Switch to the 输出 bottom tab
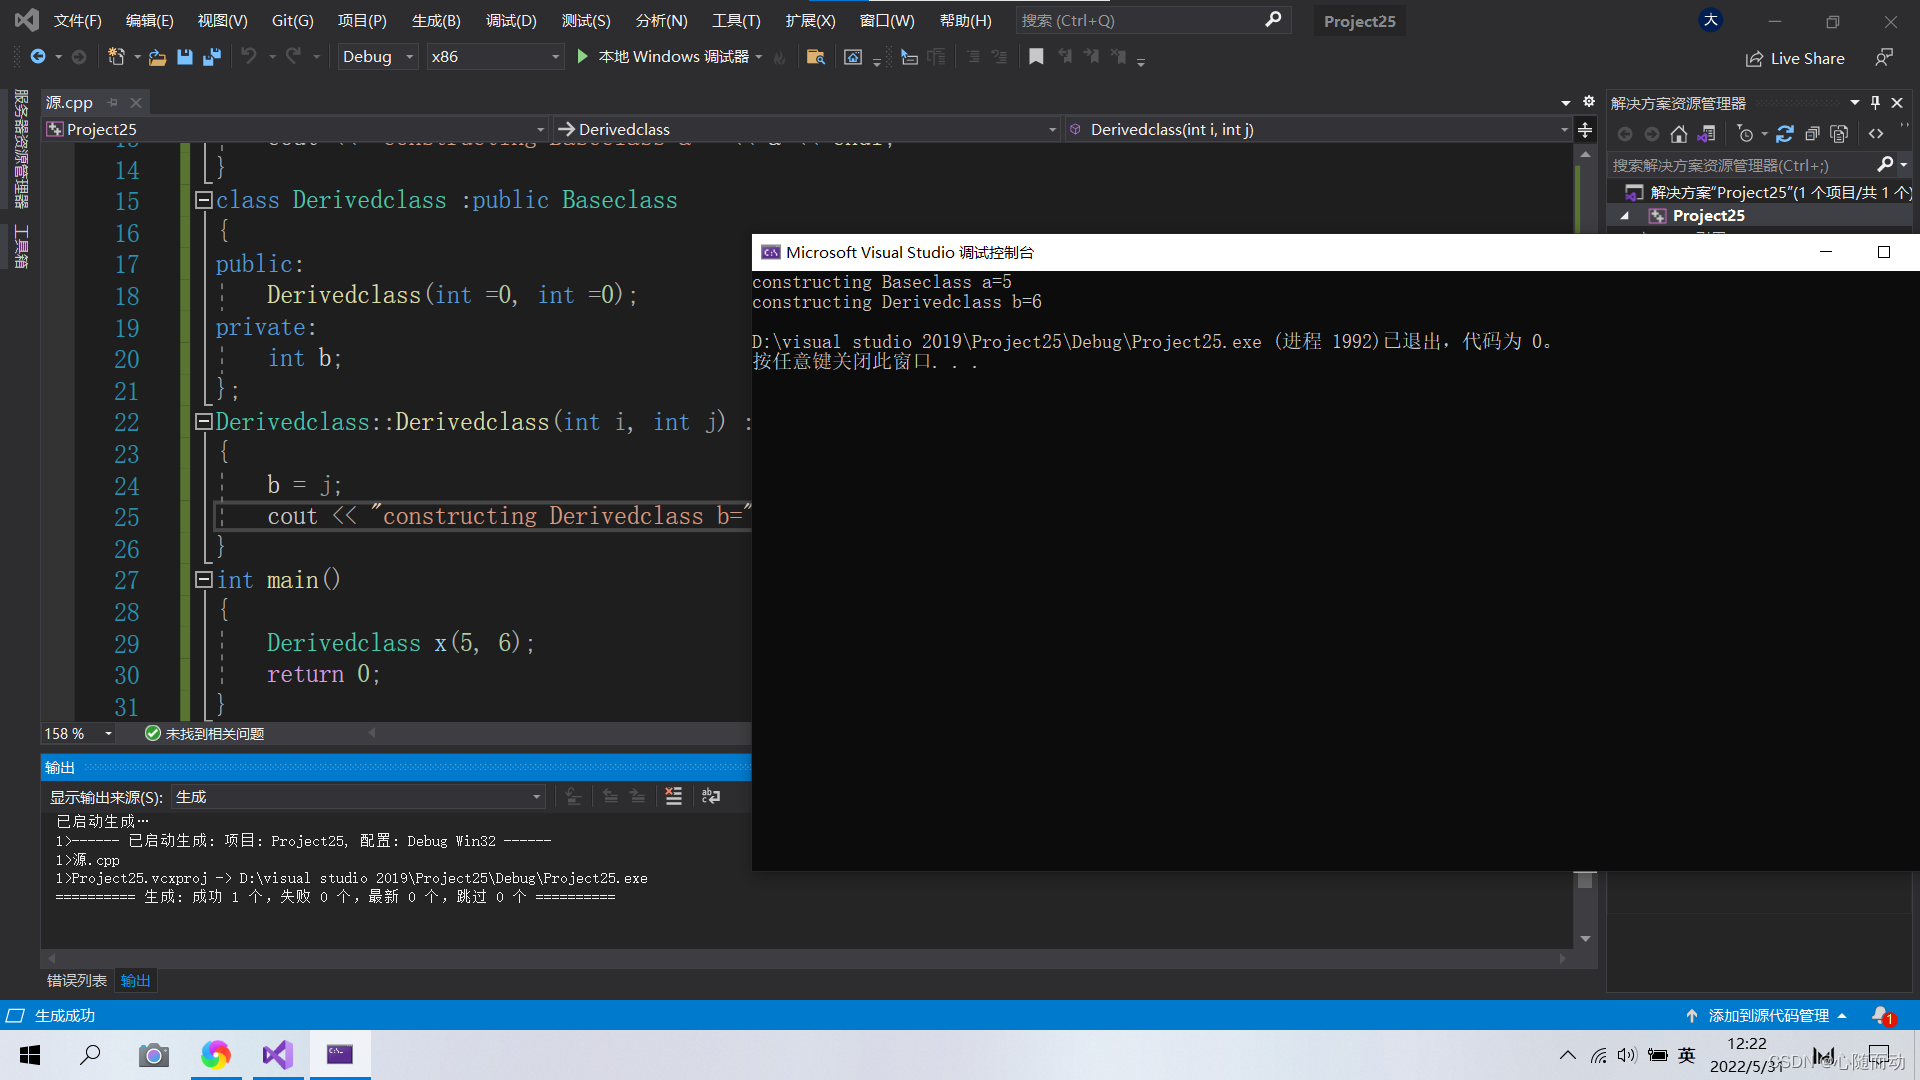 (x=135, y=981)
